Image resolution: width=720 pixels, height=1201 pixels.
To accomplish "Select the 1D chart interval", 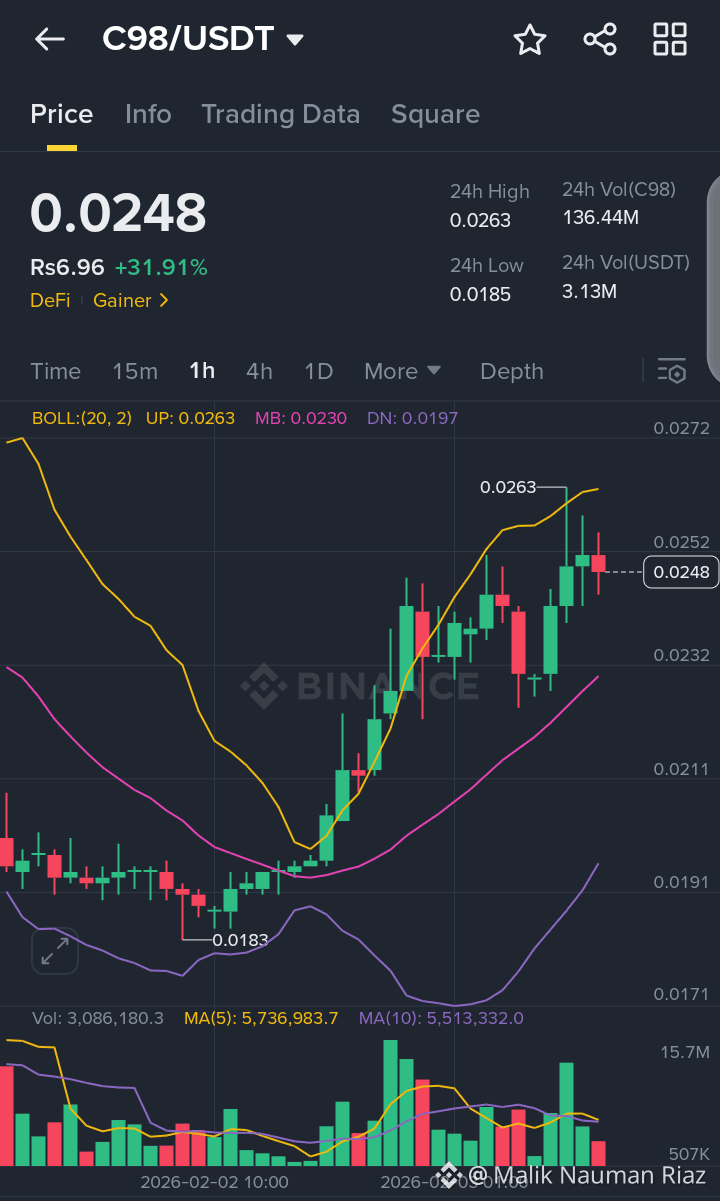I will pos(318,371).
